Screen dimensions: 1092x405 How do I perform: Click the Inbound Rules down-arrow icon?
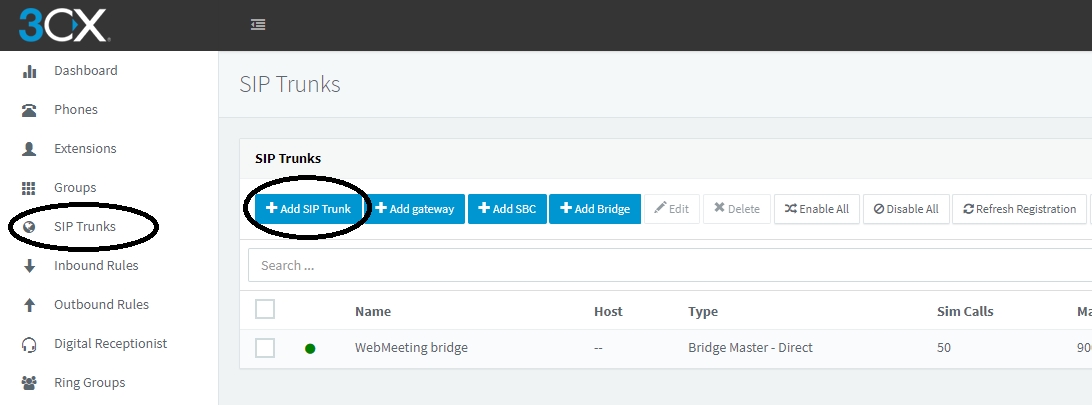30,266
